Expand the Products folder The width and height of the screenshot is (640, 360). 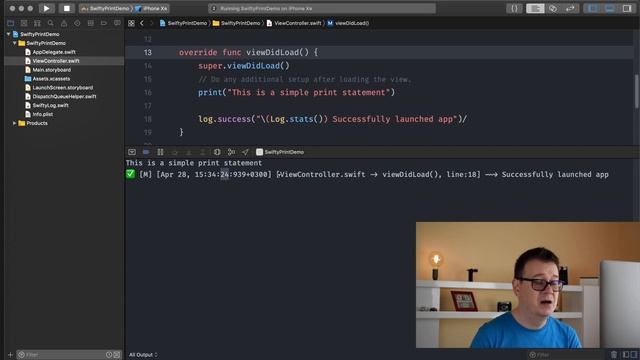15,123
